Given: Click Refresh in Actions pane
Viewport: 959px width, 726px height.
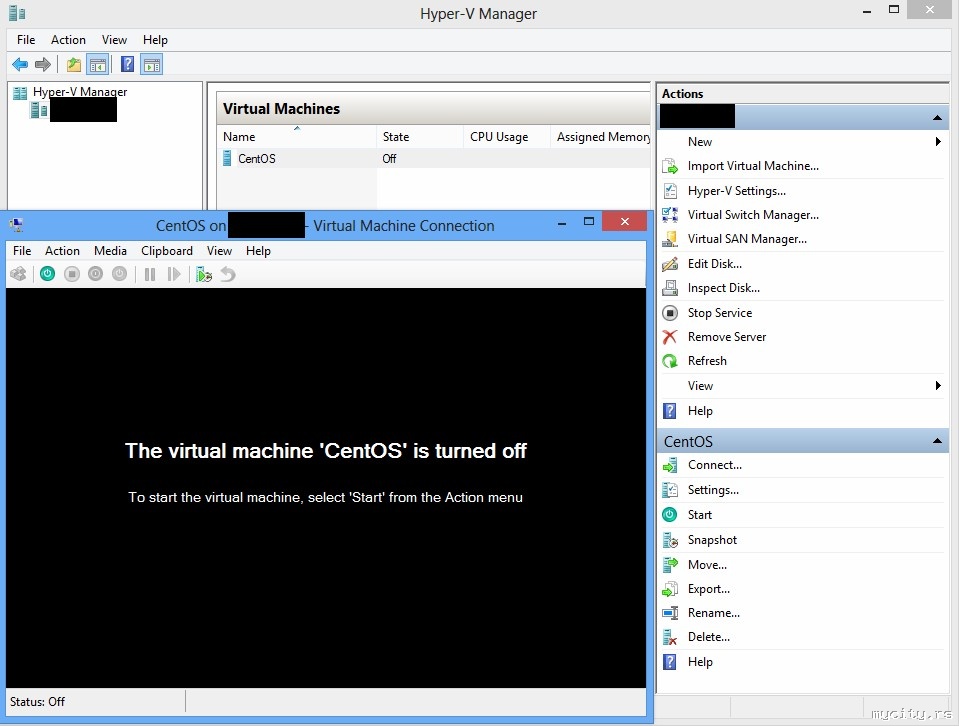Looking at the screenshot, I should pos(707,361).
